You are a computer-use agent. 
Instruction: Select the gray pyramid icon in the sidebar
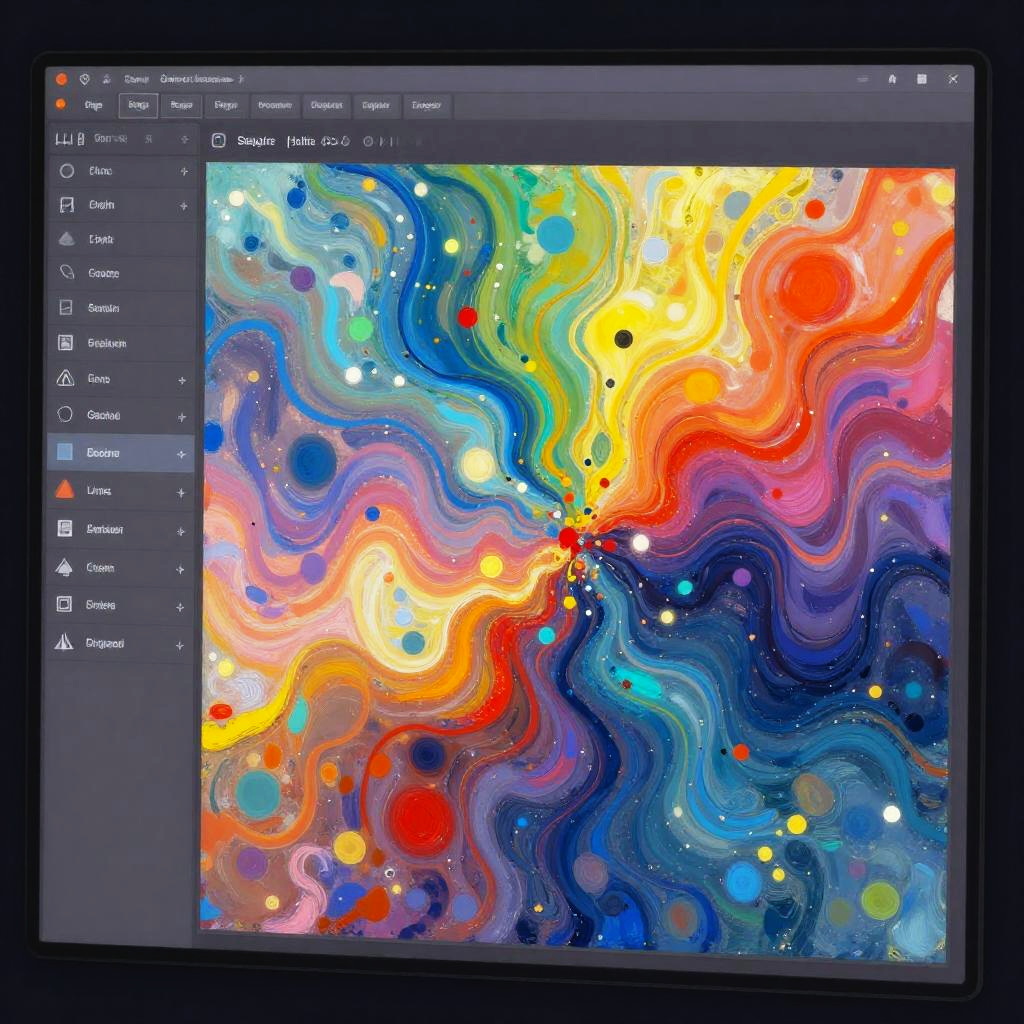point(66,239)
